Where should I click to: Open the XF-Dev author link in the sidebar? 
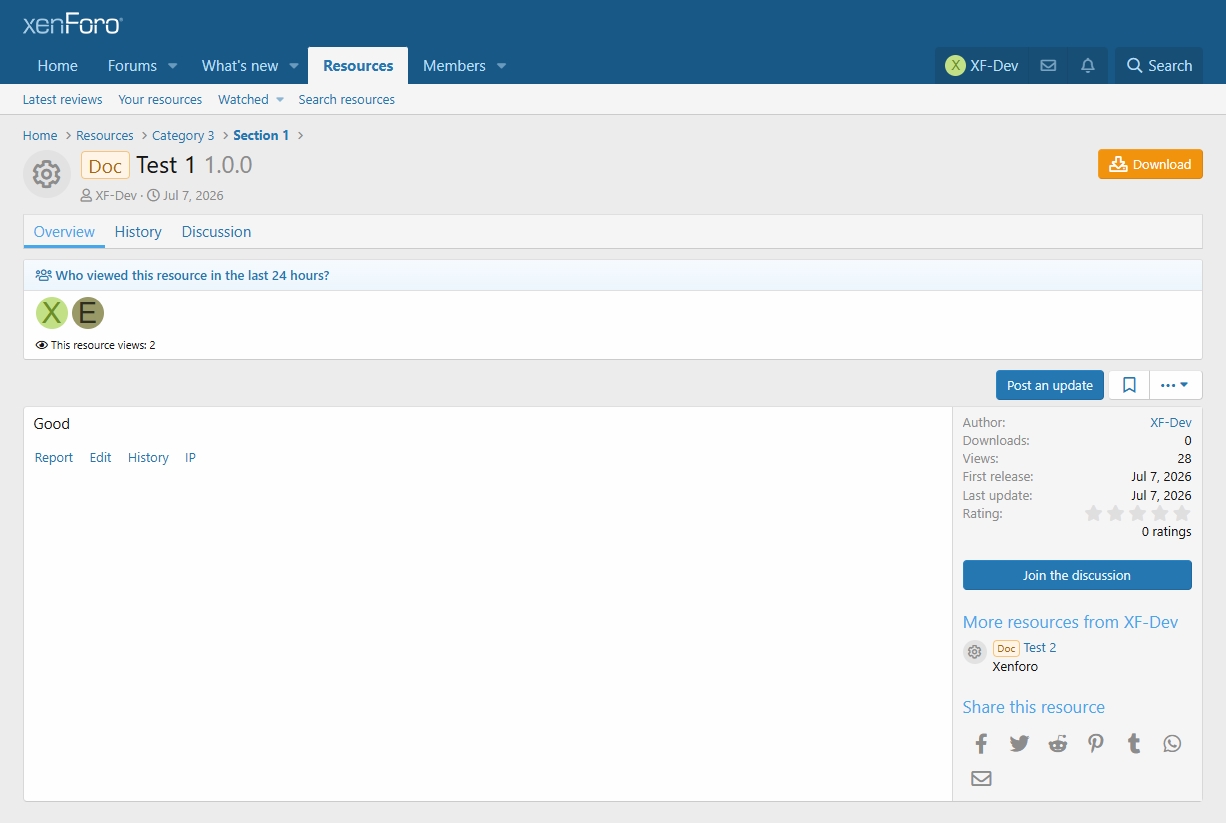(x=1171, y=422)
